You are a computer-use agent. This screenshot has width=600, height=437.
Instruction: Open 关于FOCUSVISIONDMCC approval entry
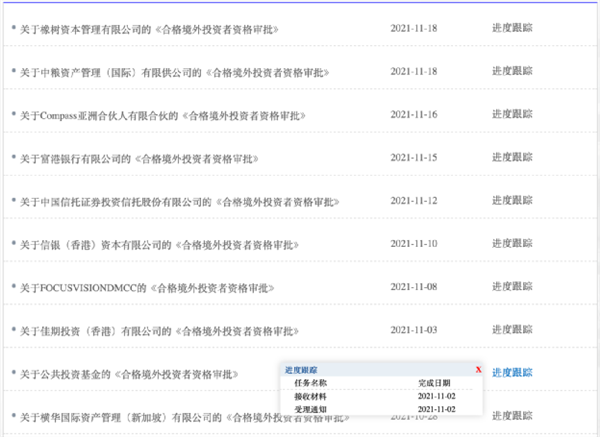(147, 288)
